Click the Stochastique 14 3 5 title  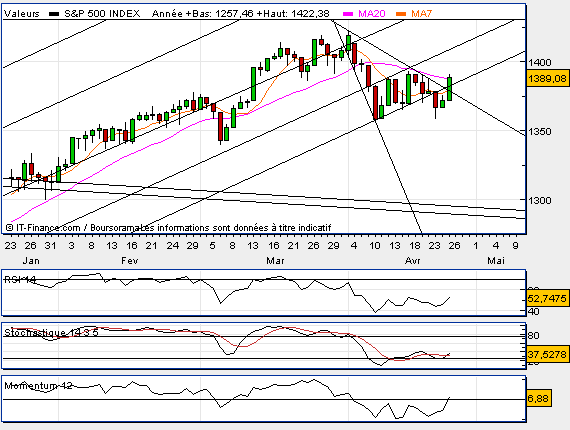click(51, 333)
